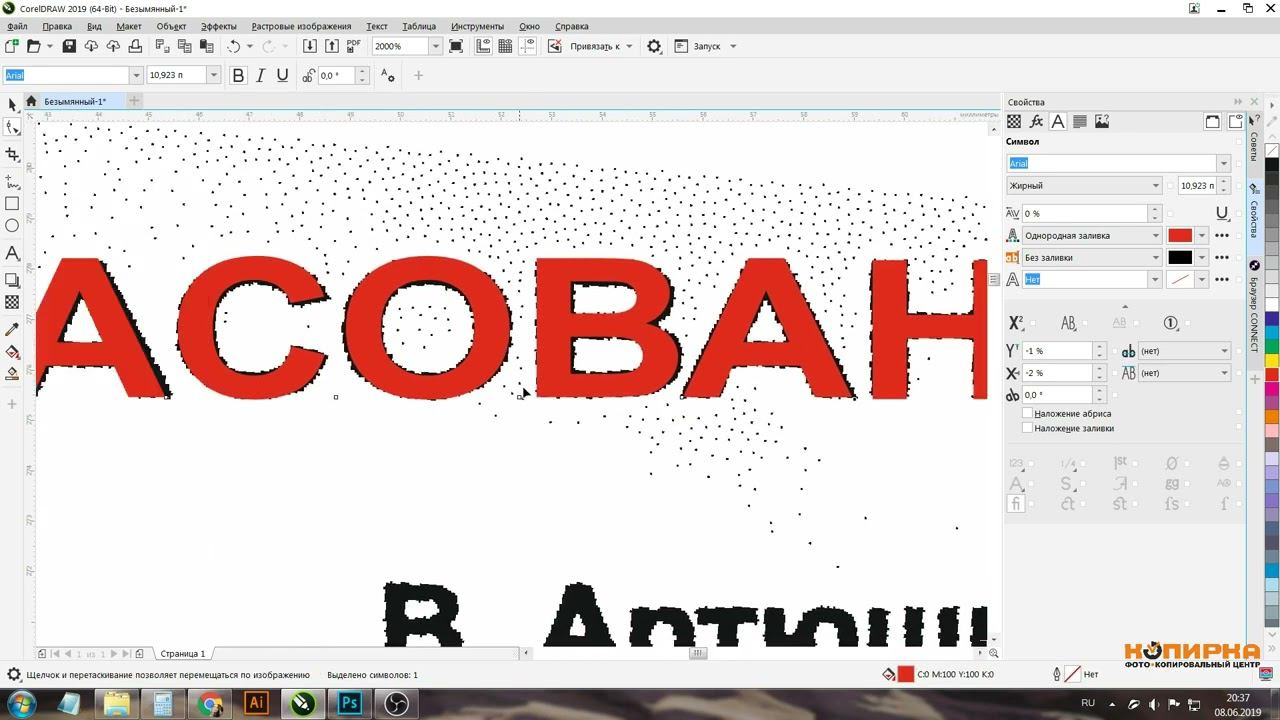Open the Браузер CONNECT docker tab
This screenshot has width=1280, height=720.
tap(1253, 306)
